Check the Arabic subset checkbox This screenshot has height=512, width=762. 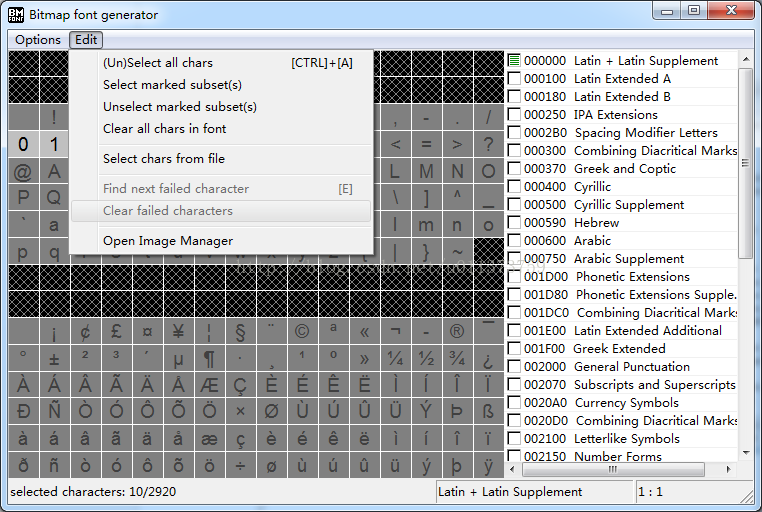pos(514,240)
